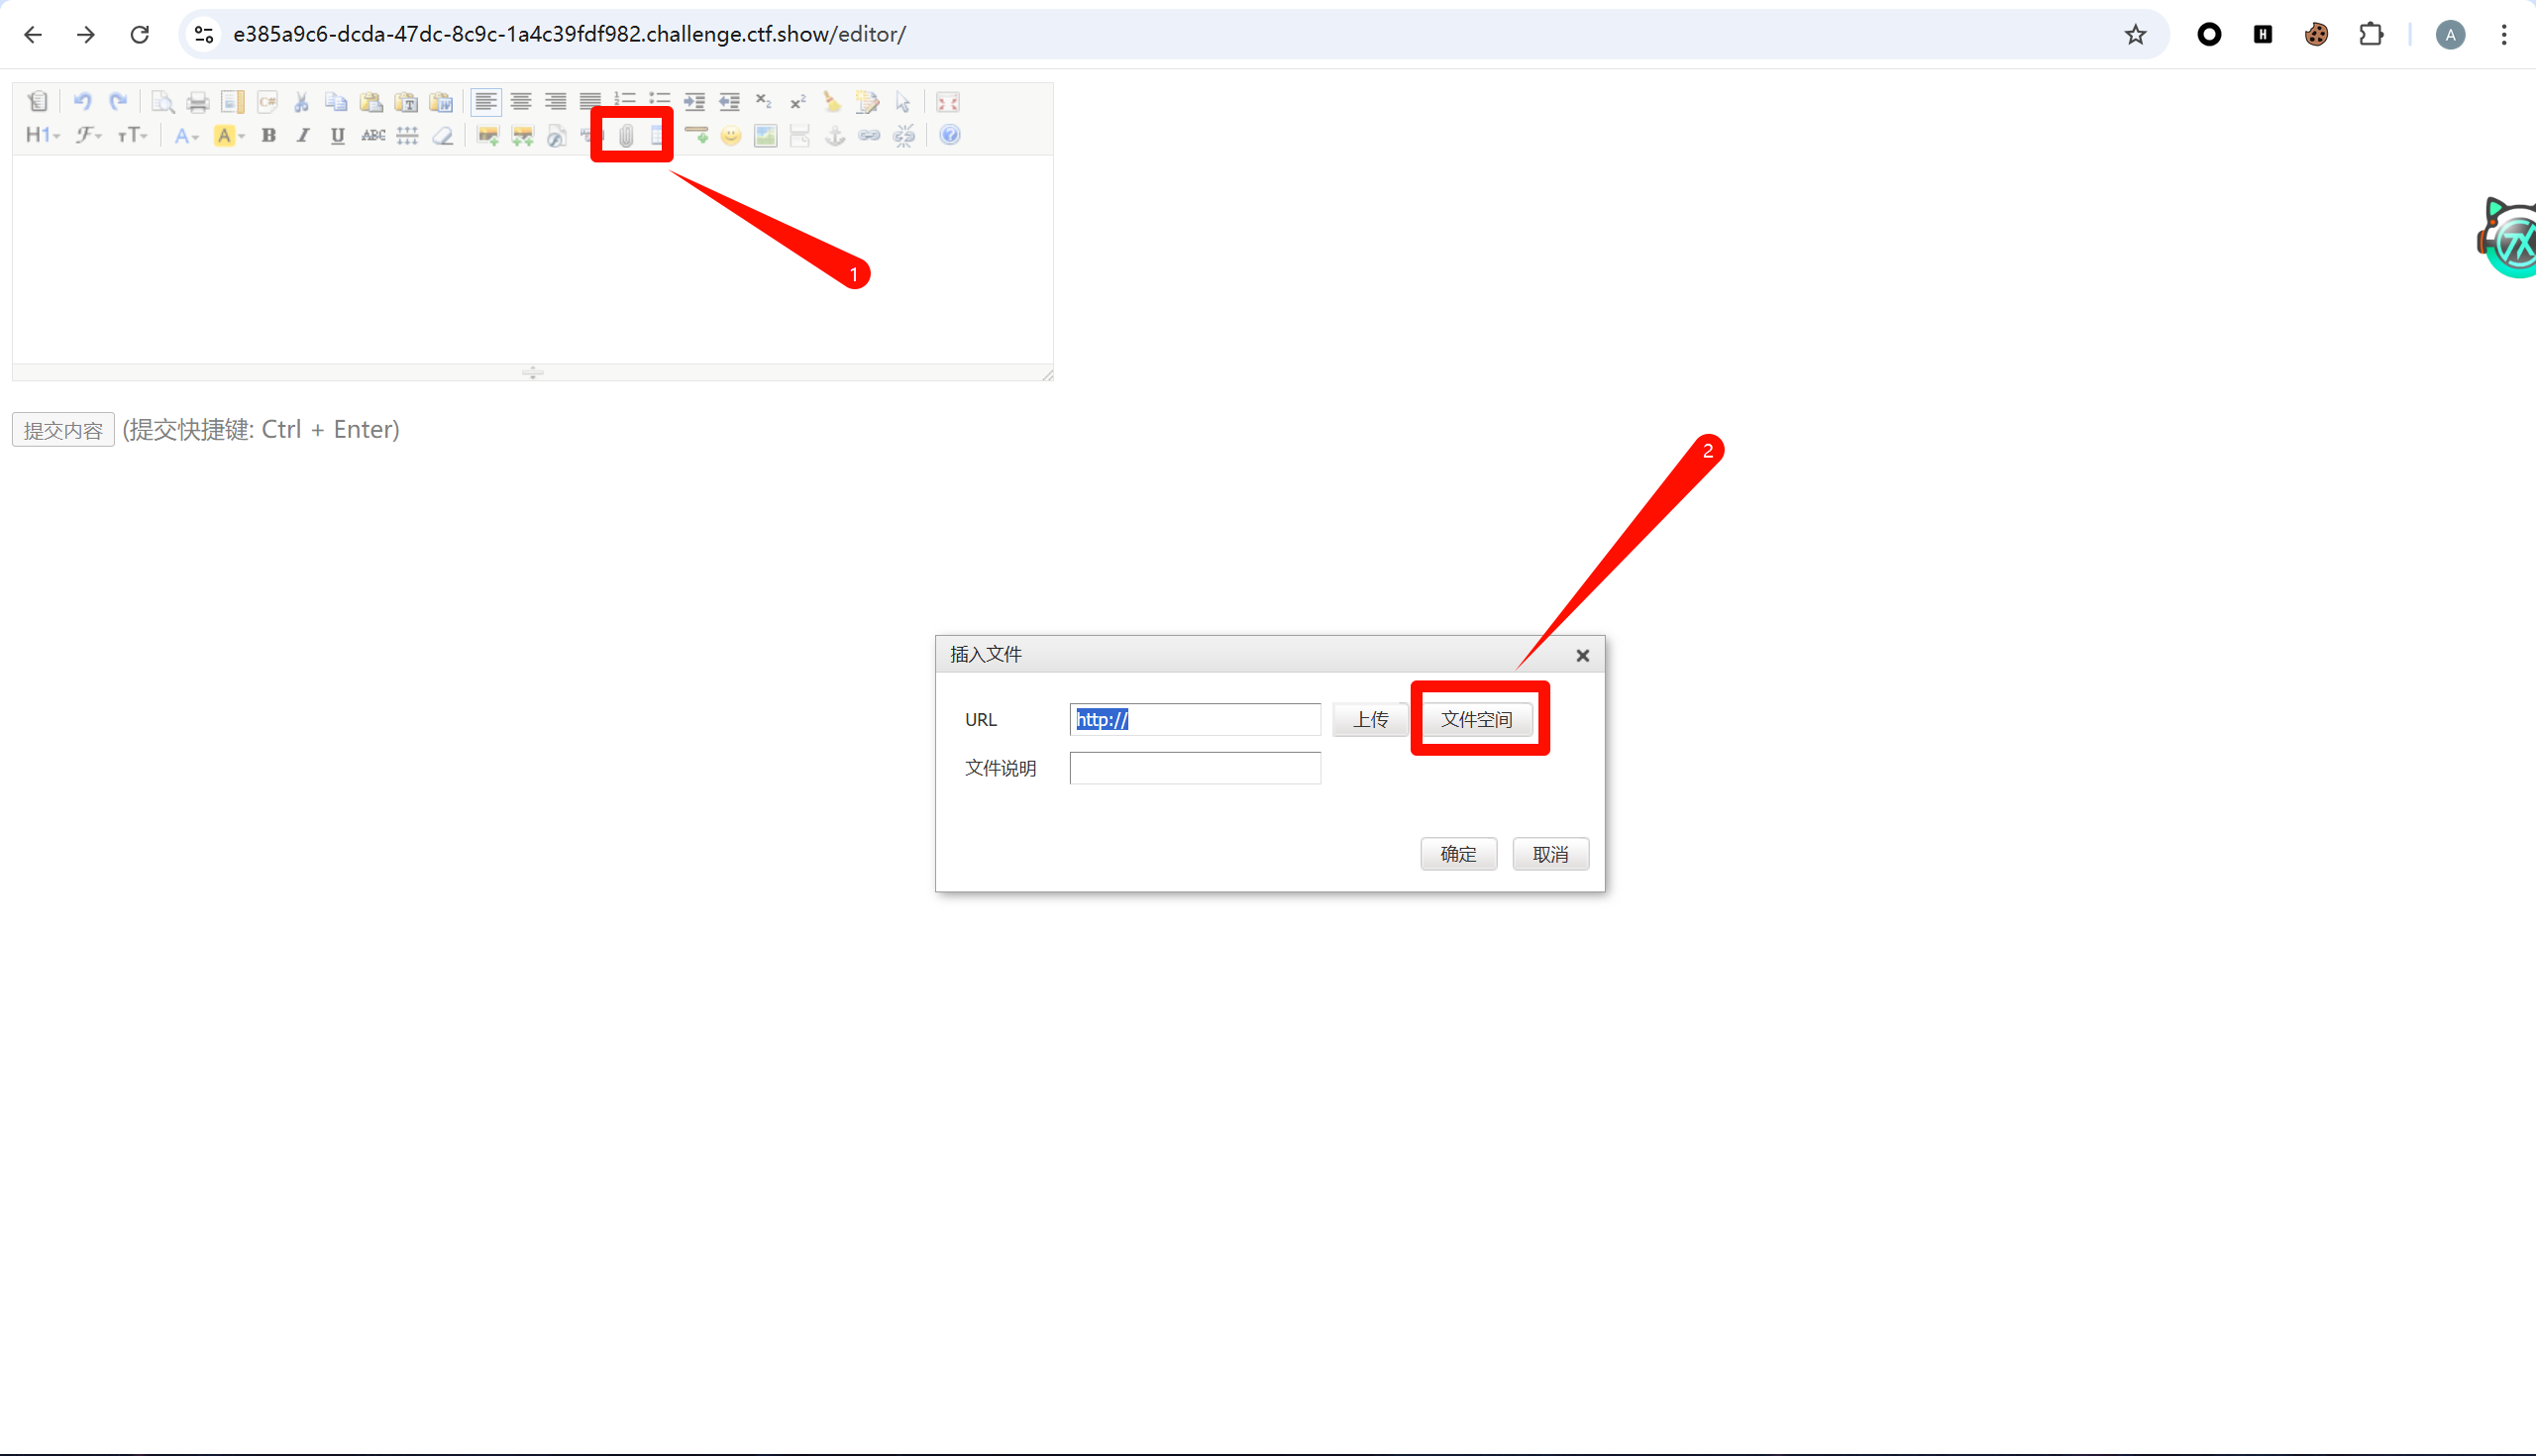Open the H1 heading dropdown

(42, 136)
